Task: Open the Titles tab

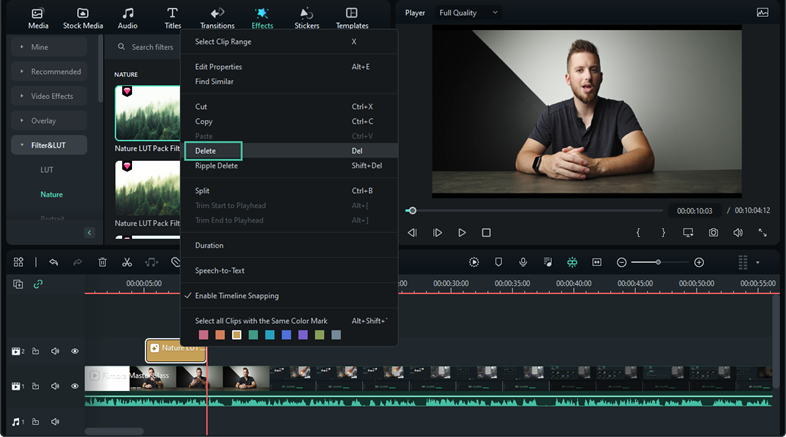Action: [172, 19]
